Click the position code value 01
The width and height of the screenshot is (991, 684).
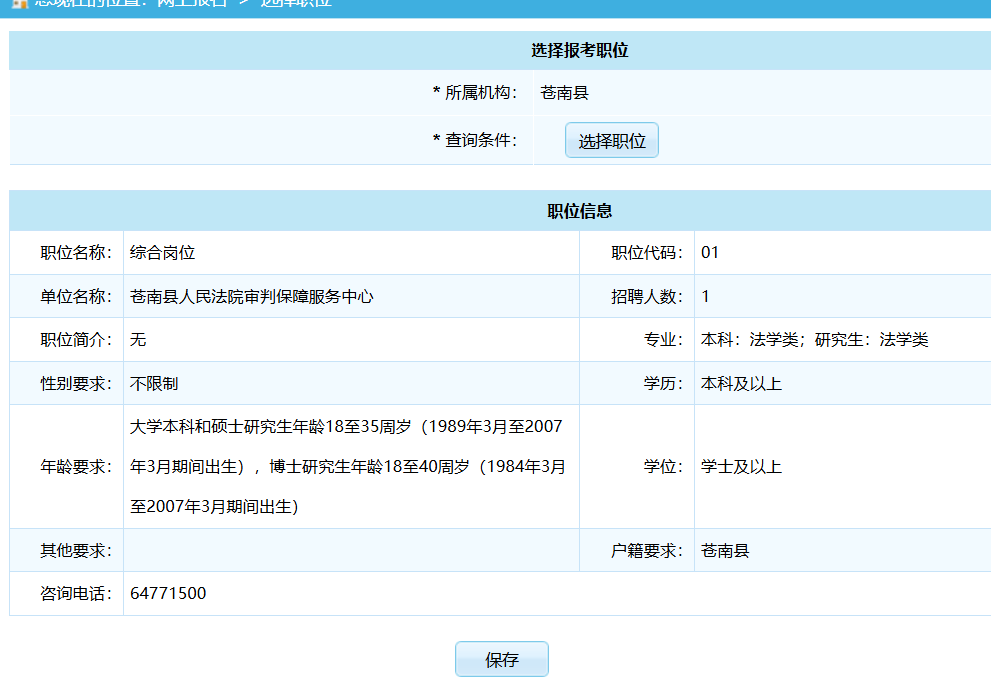click(x=710, y=253)
